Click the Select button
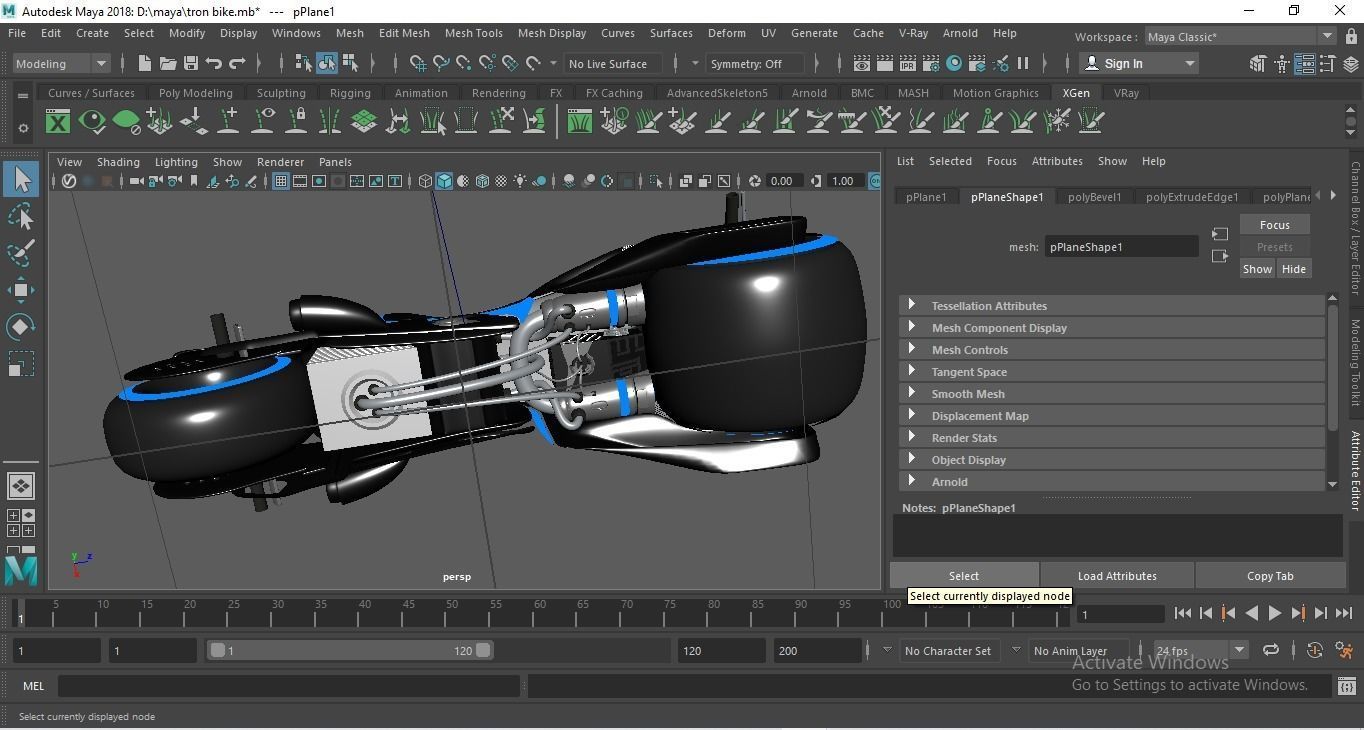 click(964, 576)
